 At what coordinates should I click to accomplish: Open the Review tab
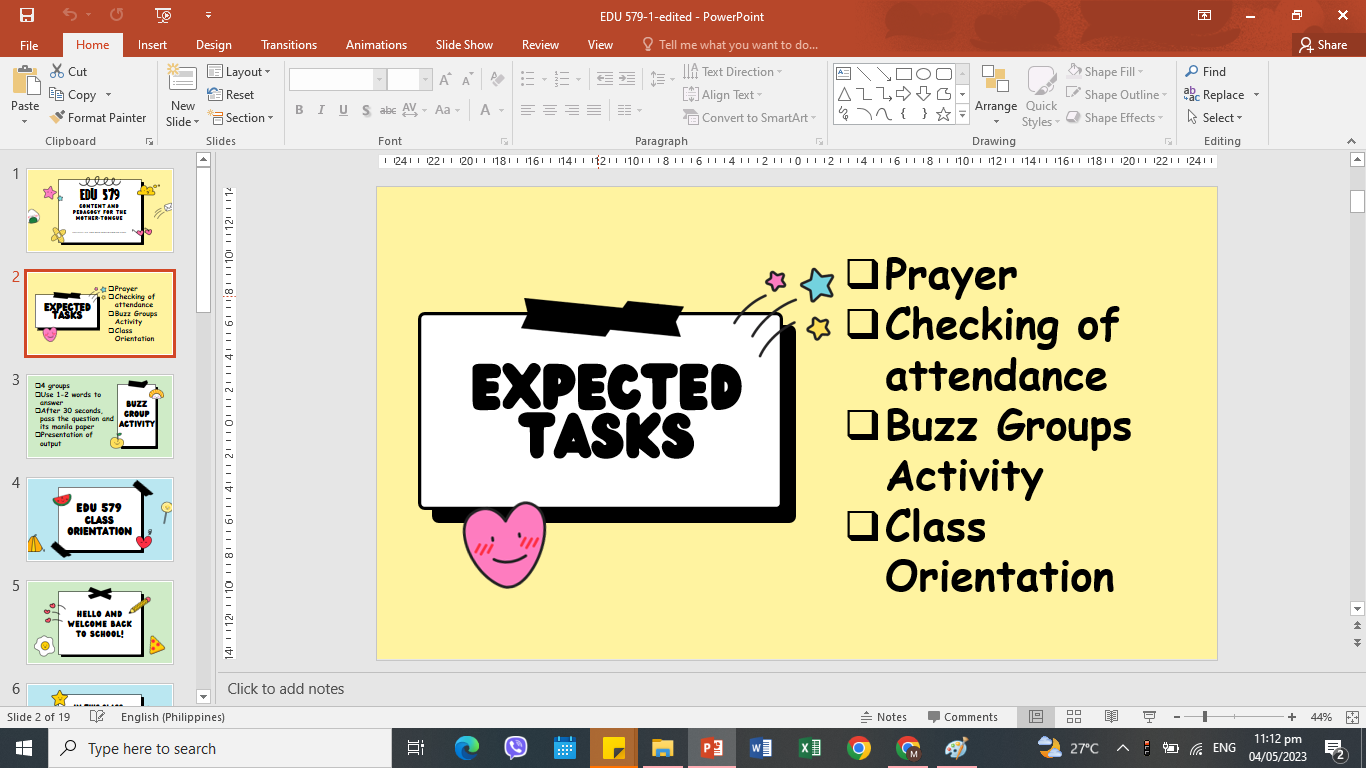540,45
